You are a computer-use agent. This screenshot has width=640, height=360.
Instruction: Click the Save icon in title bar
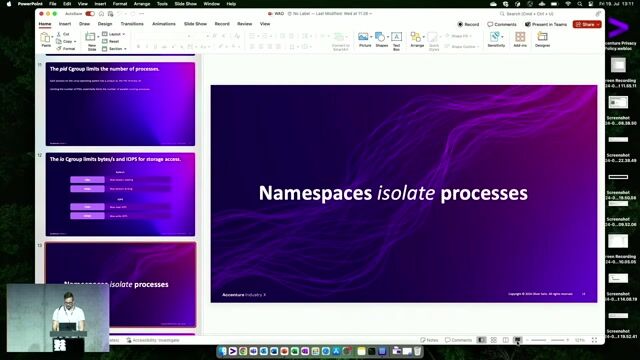(x=110, y=14)
